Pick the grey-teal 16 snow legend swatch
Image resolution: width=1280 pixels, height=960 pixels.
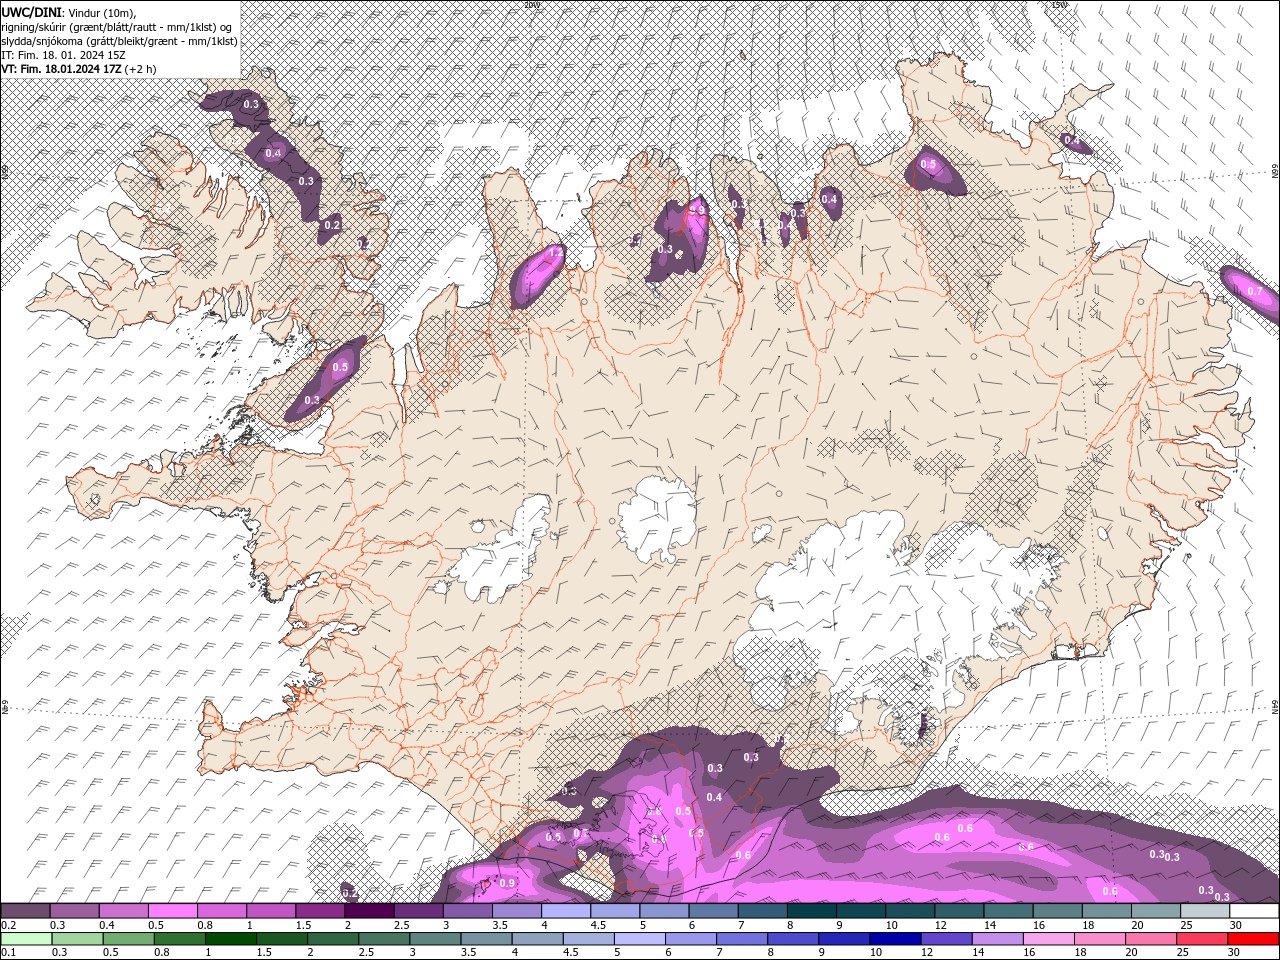click(x=1058, y=911)
